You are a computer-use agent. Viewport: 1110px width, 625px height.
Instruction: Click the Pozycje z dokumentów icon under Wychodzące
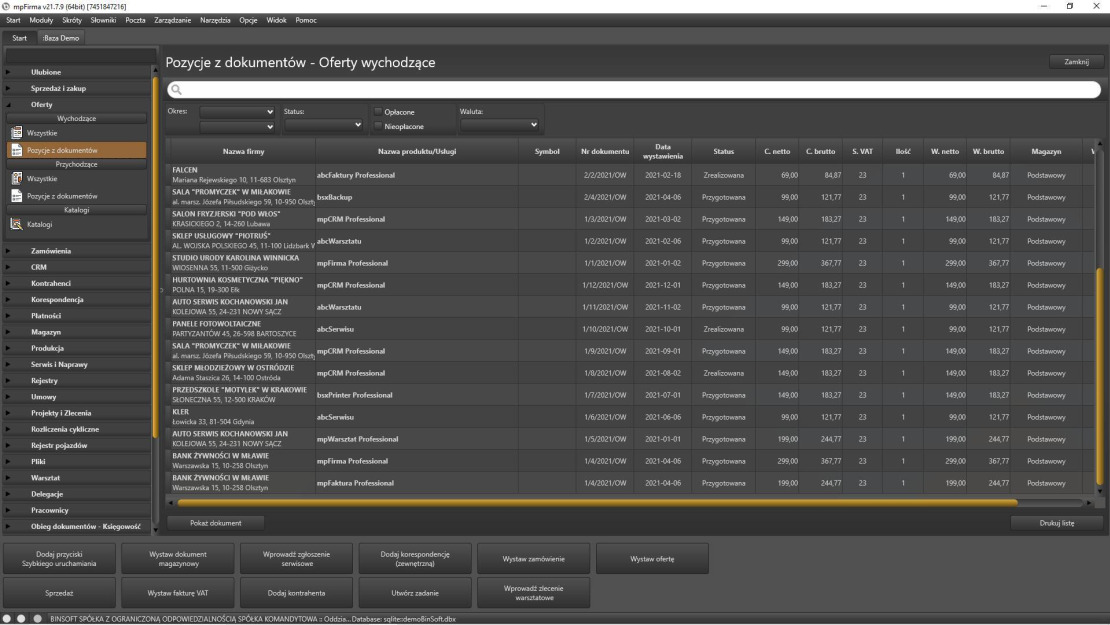tap(16, 150)
